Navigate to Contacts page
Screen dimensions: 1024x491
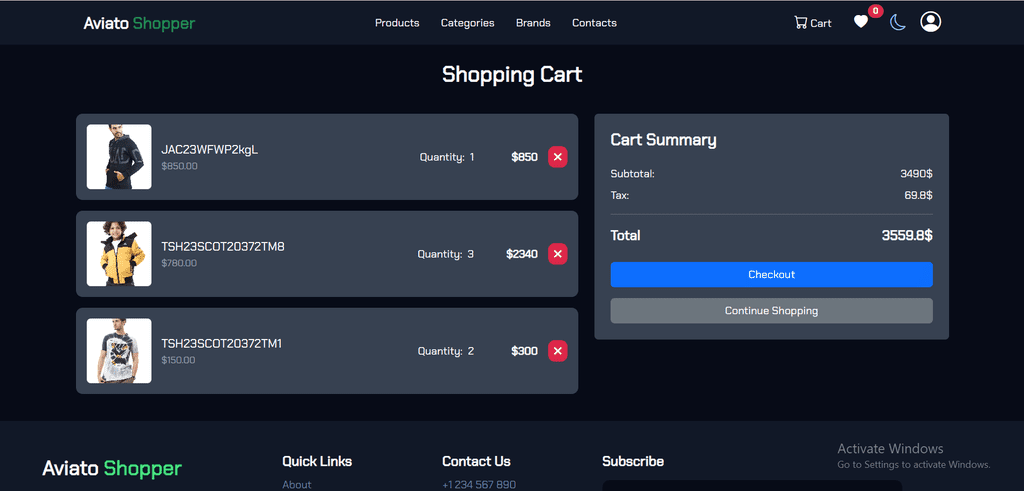(x=594, y=23)
